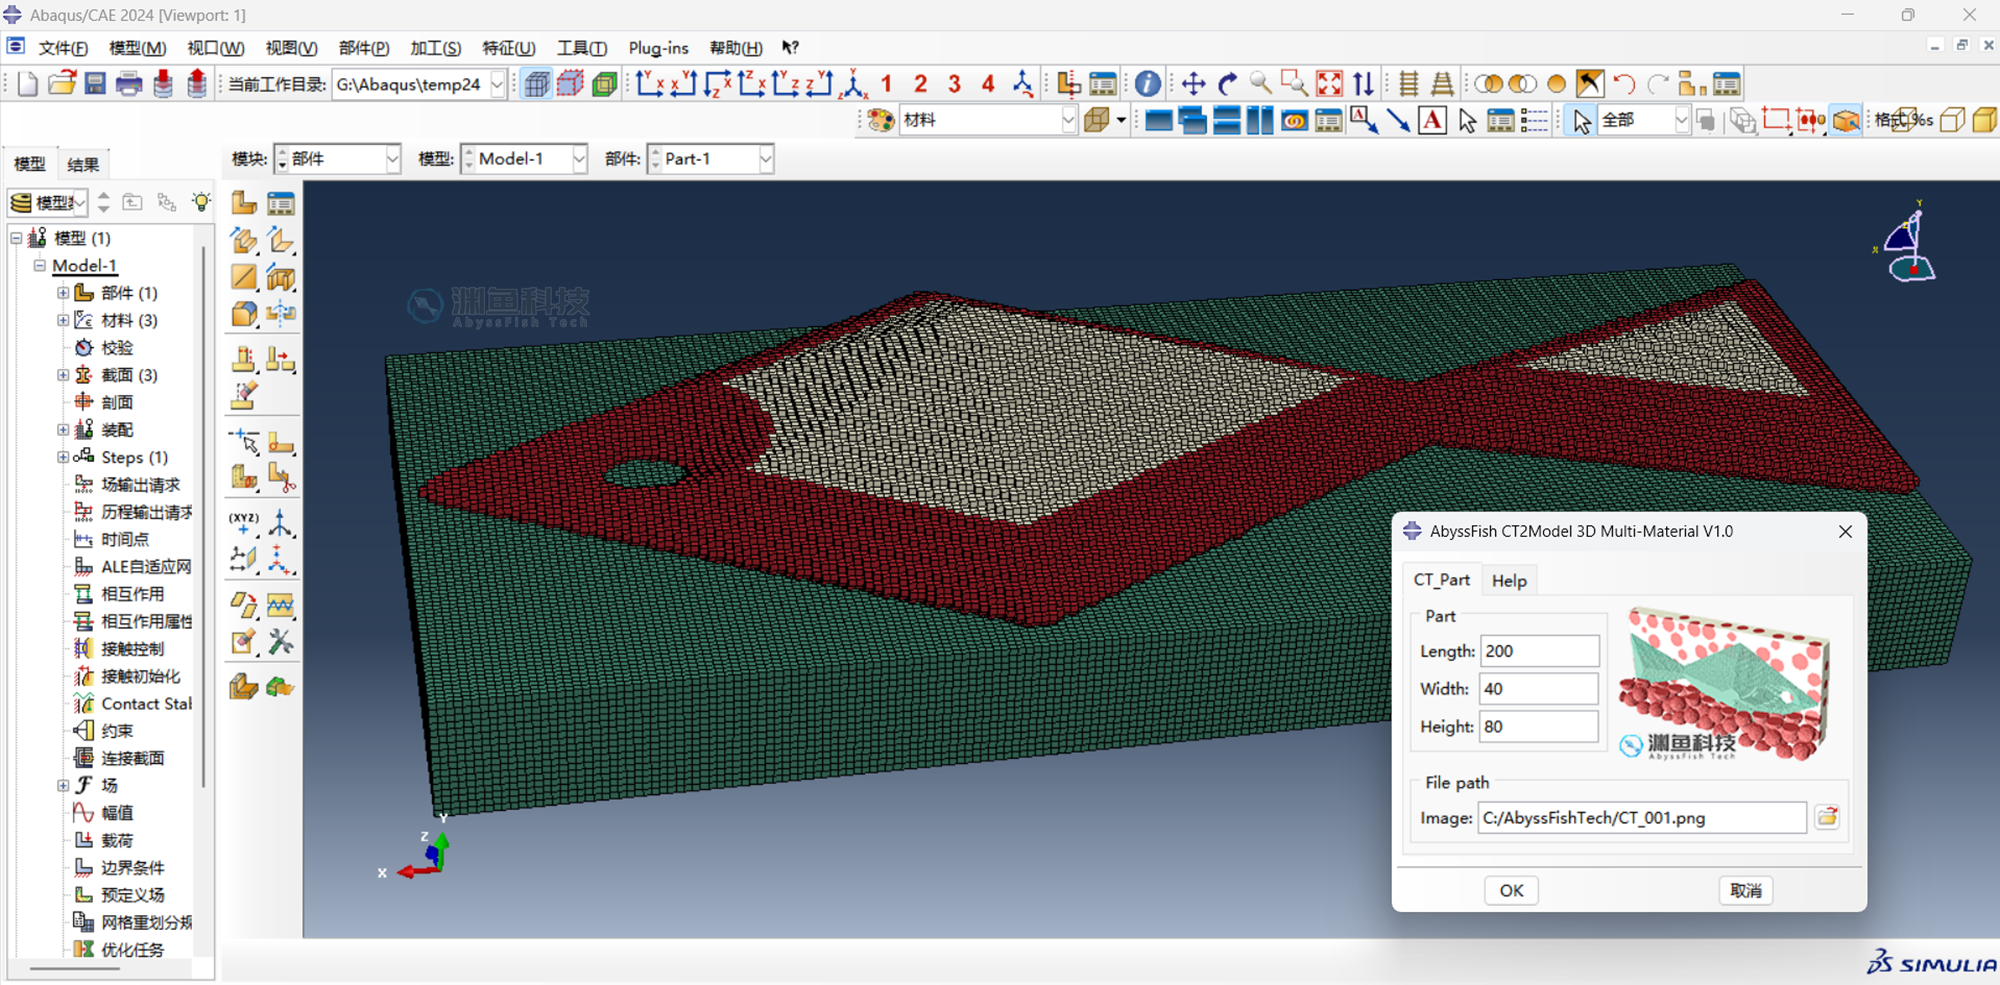Click the New model database icon
Viewport: 2000px width, 985px height.
(28, 84)
